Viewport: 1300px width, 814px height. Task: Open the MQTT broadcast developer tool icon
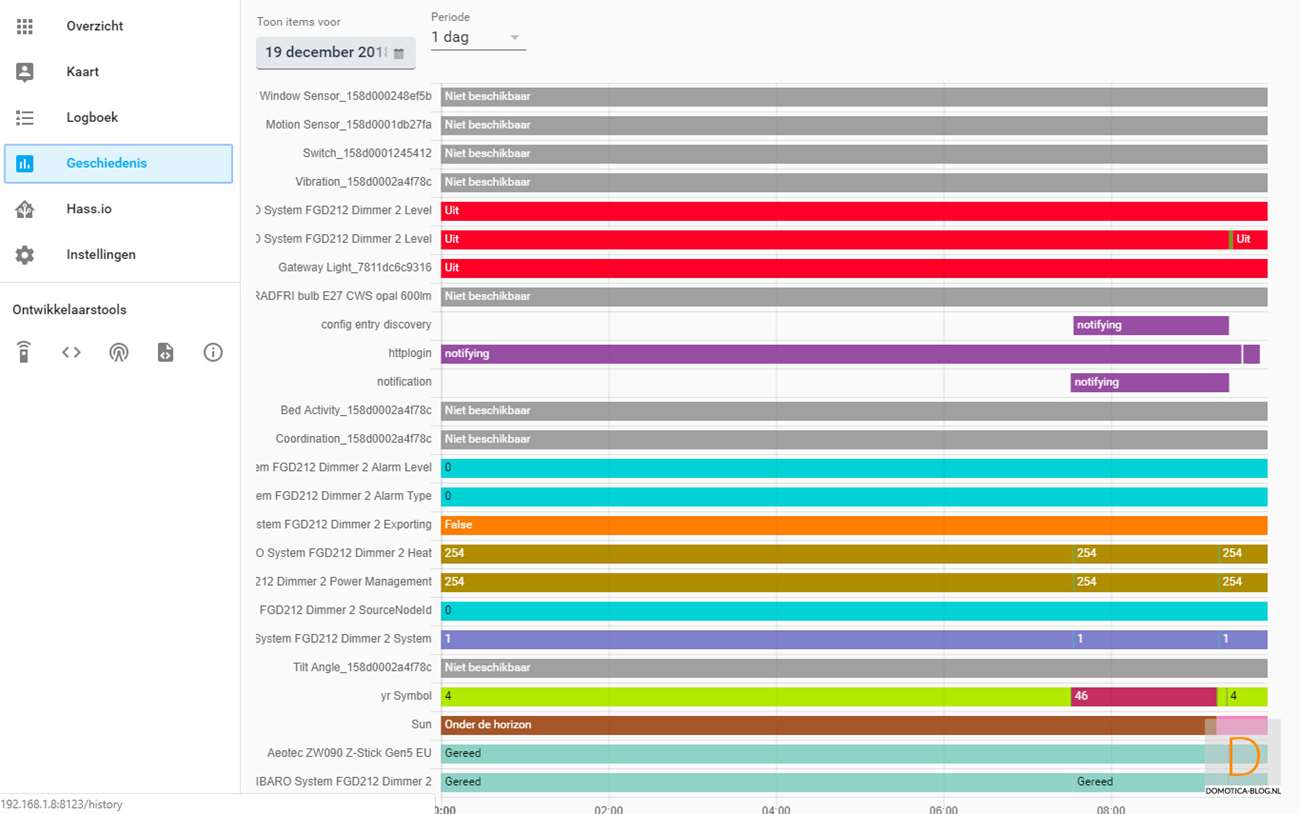[118, 352]
